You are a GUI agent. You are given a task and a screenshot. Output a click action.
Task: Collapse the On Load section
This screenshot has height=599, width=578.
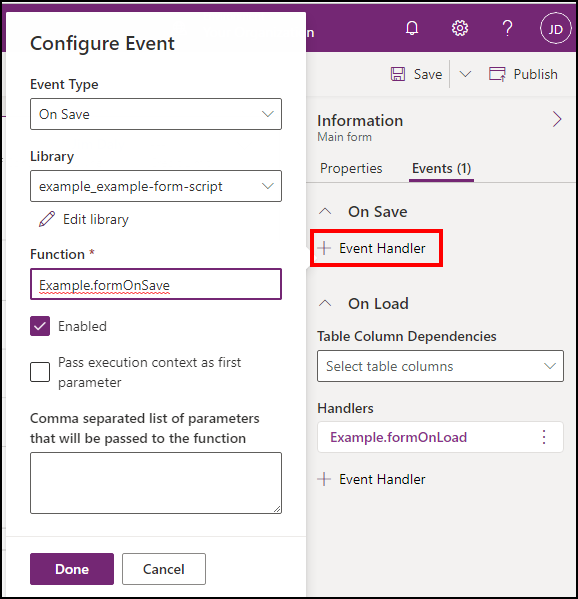point(325,303)
